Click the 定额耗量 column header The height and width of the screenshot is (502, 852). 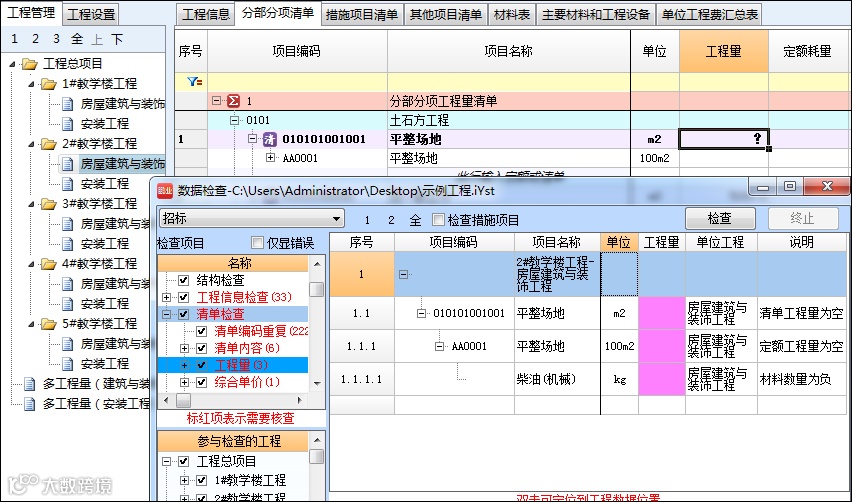[807, 51]
